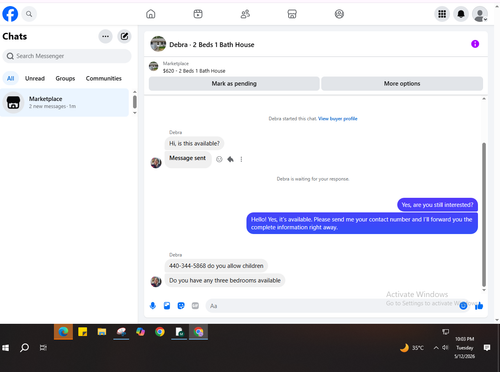This screenshot has height=372, width=500.
Task: Open Debra listing thumbnail in chat header
Action: [x=158, y=44]
